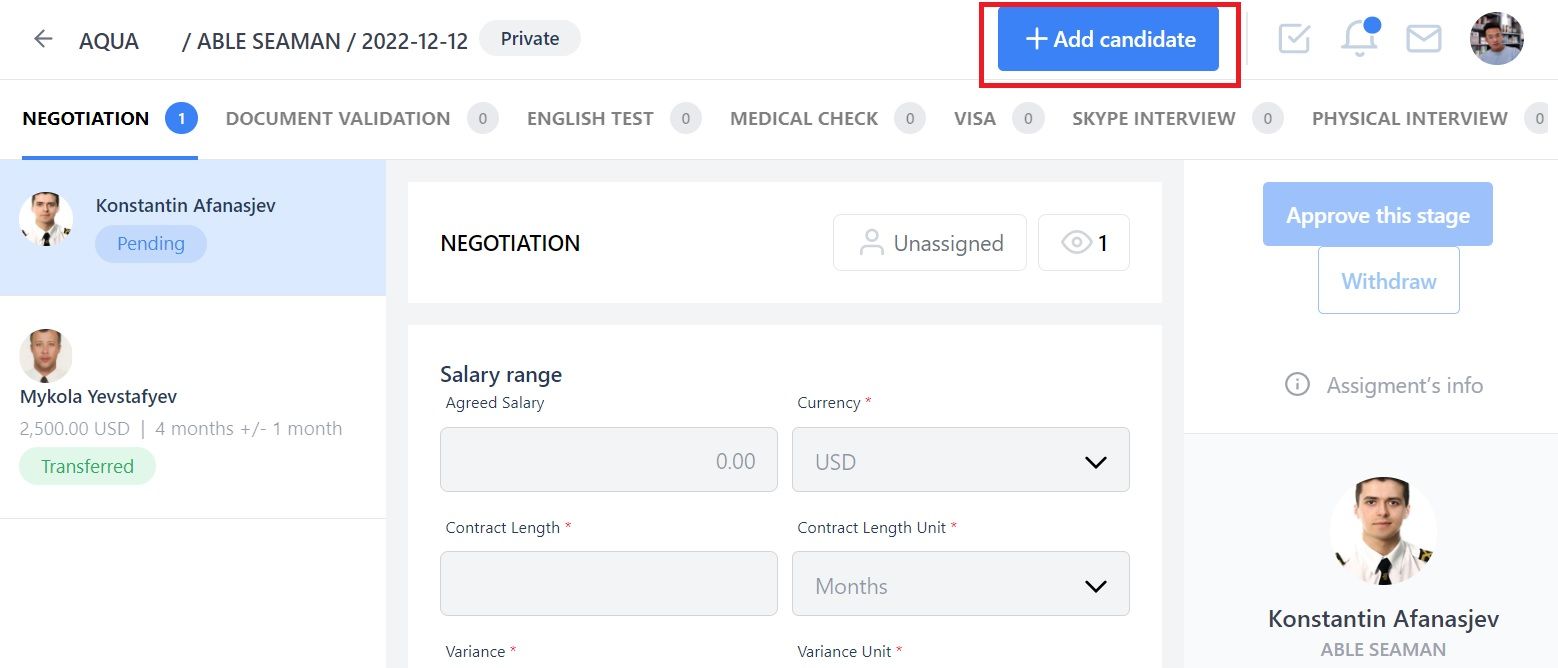Image resolution: width=1558 pixels, height=668 pixels.
Task: Click the Private visibility badge
Action: [530, 39]
